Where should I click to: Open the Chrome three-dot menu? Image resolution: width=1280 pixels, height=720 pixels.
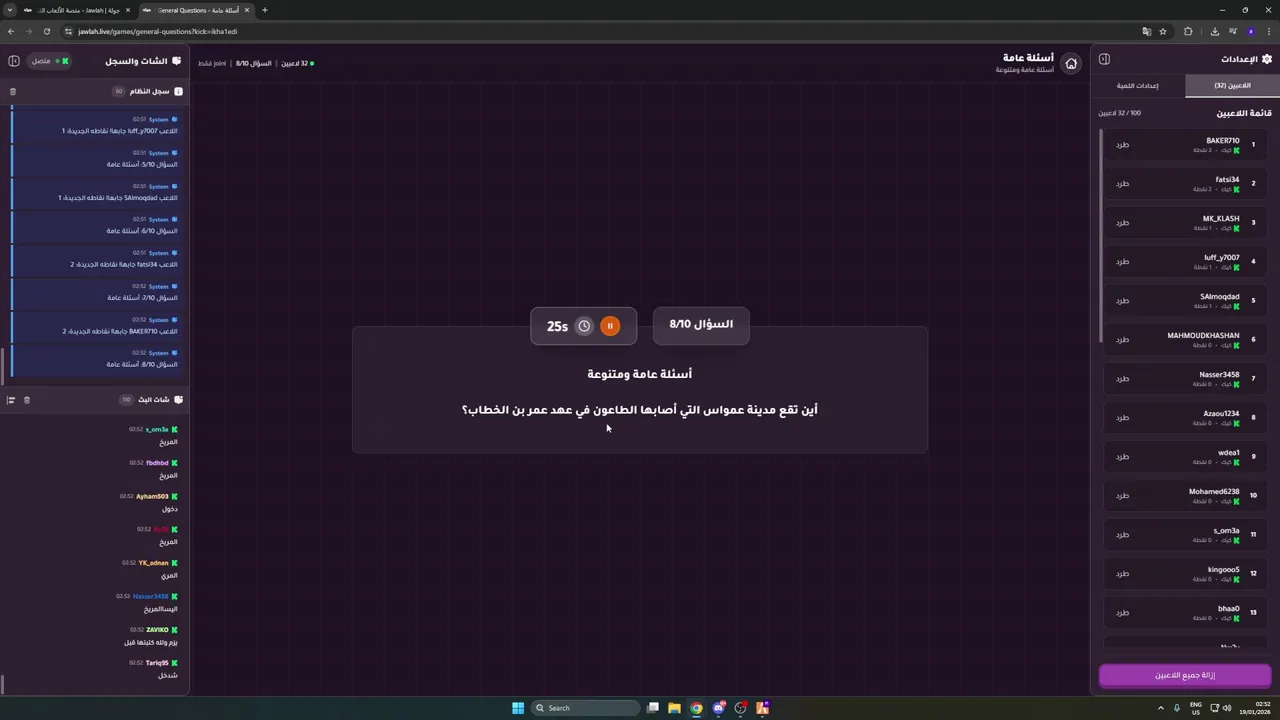click(x=1268, y=31)
